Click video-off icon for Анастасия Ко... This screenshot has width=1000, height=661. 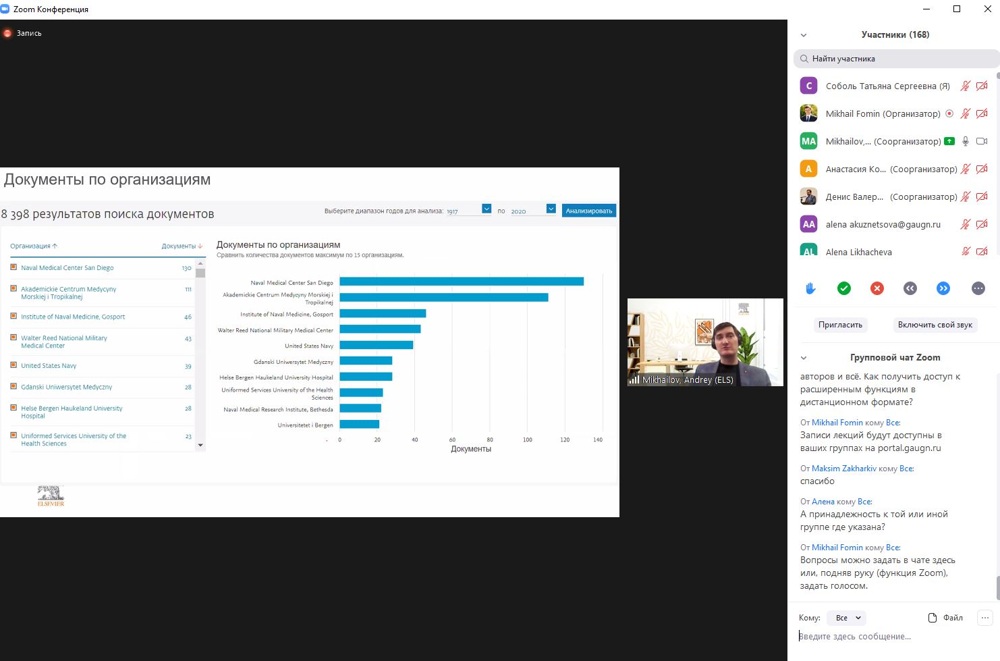click(982, 169)
